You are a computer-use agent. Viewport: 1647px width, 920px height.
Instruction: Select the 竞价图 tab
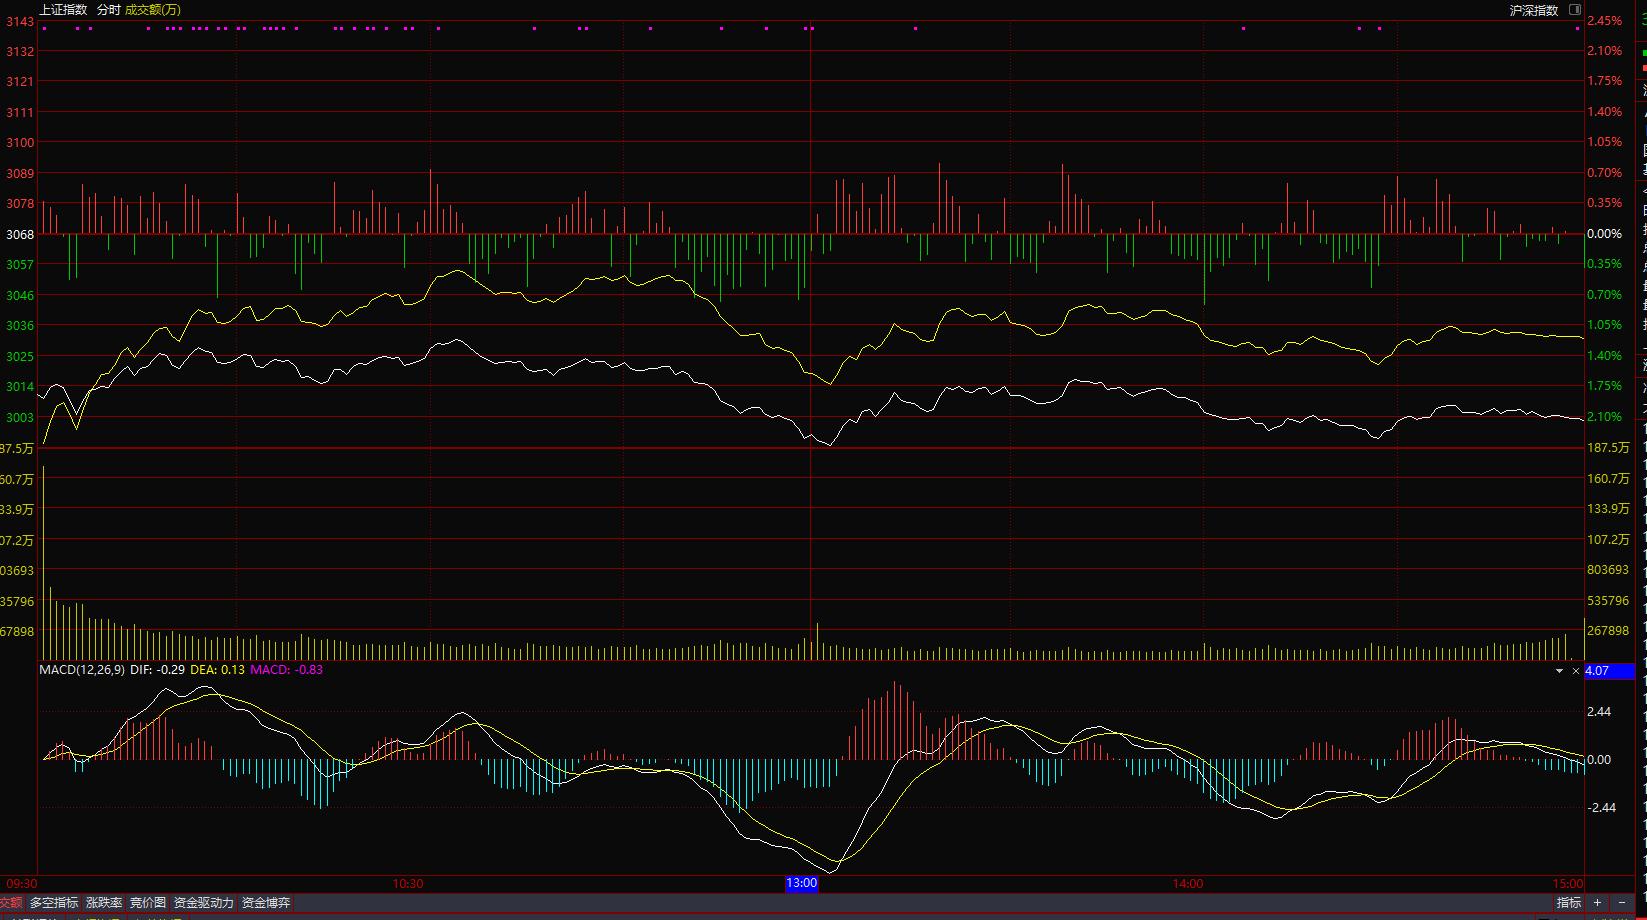click(148, 903)
